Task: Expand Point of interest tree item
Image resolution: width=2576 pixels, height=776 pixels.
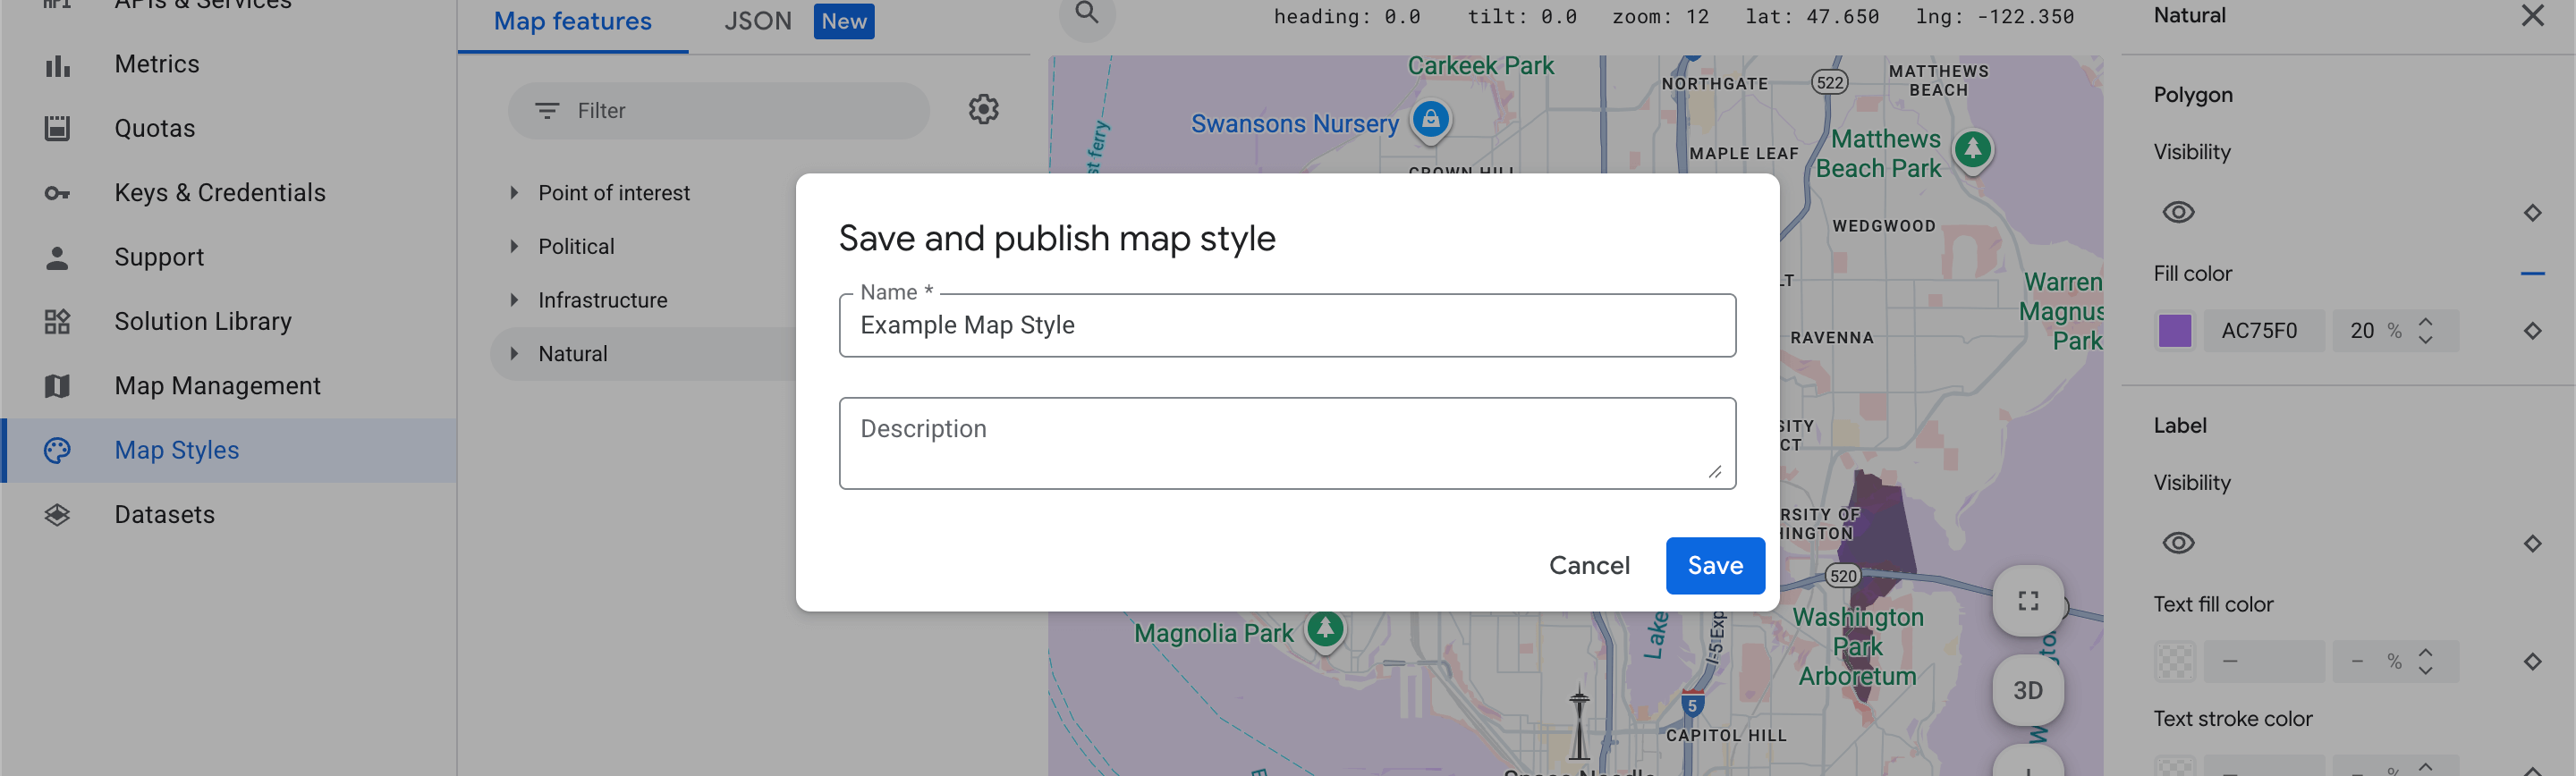Action: pos(514,192)
